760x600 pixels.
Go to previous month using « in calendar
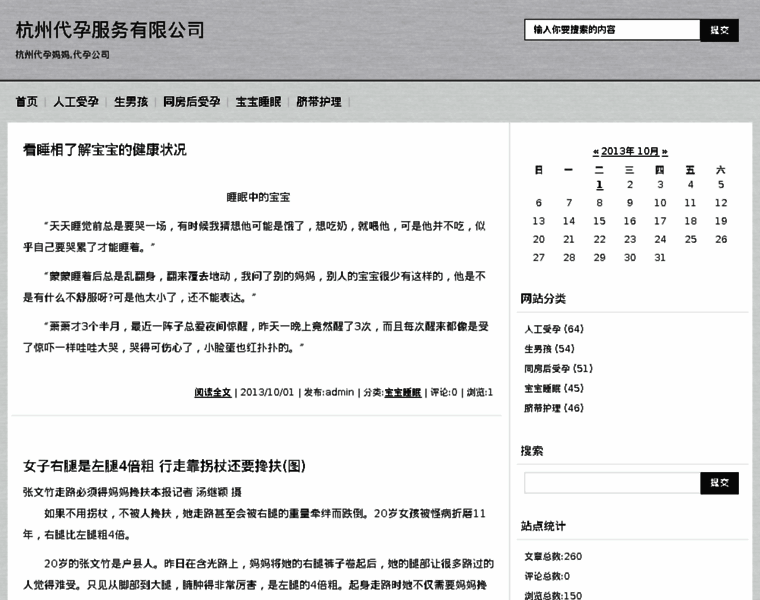[596, 152]
